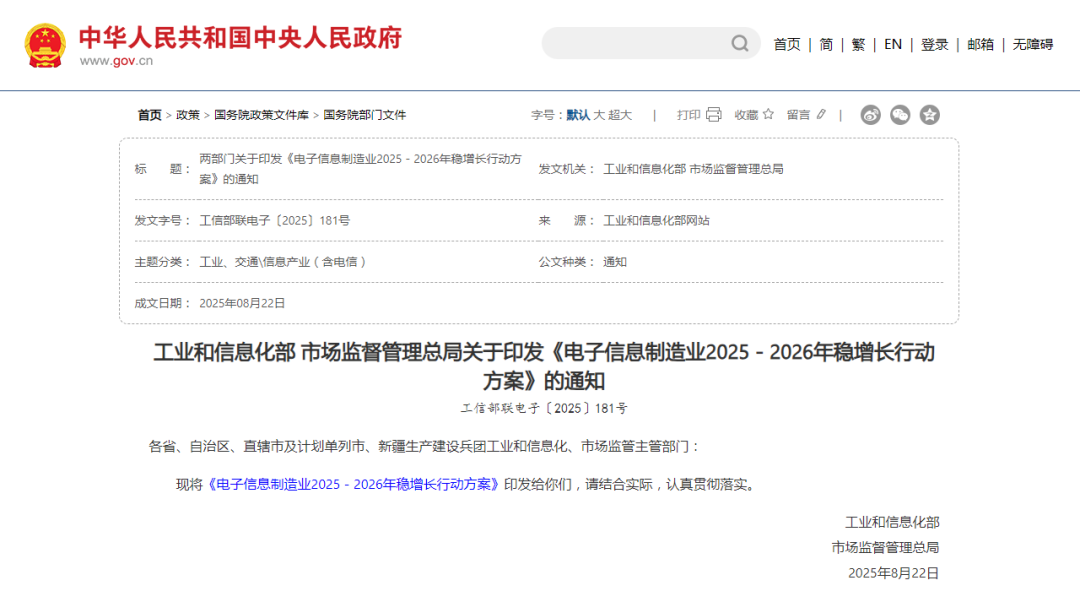Image resolution: width=1080 pixels, height=602 pixels.
Task: Click the 字号 label
Action: (x=547, y=115)
